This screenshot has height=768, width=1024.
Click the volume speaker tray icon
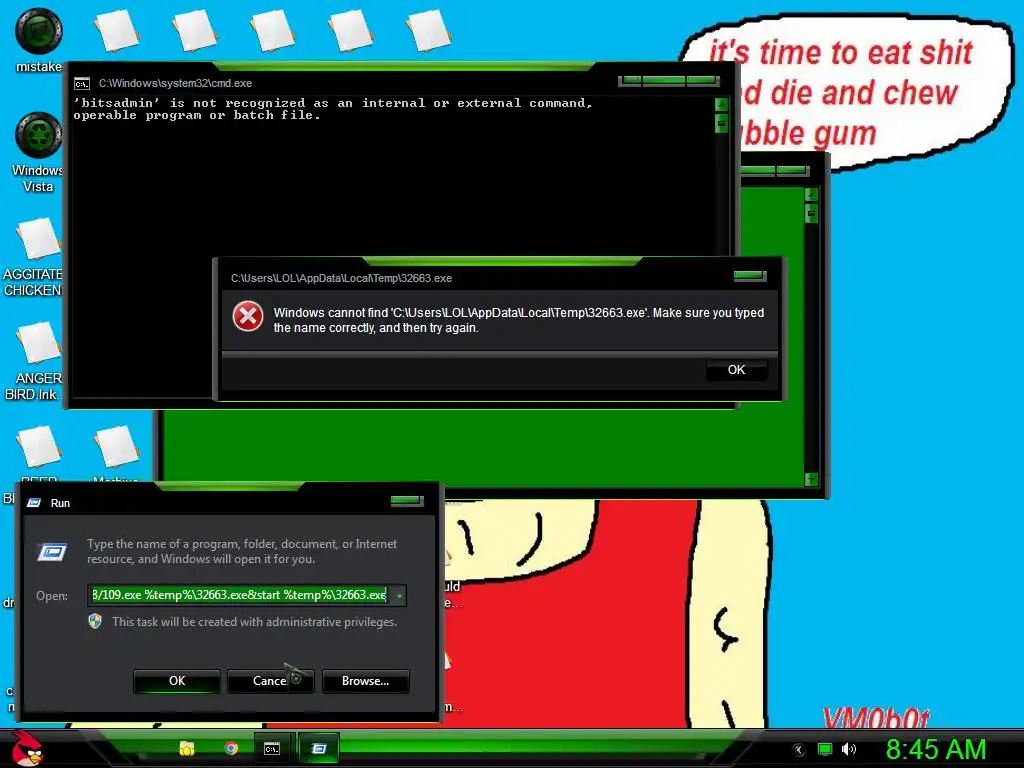pos(848,749)
